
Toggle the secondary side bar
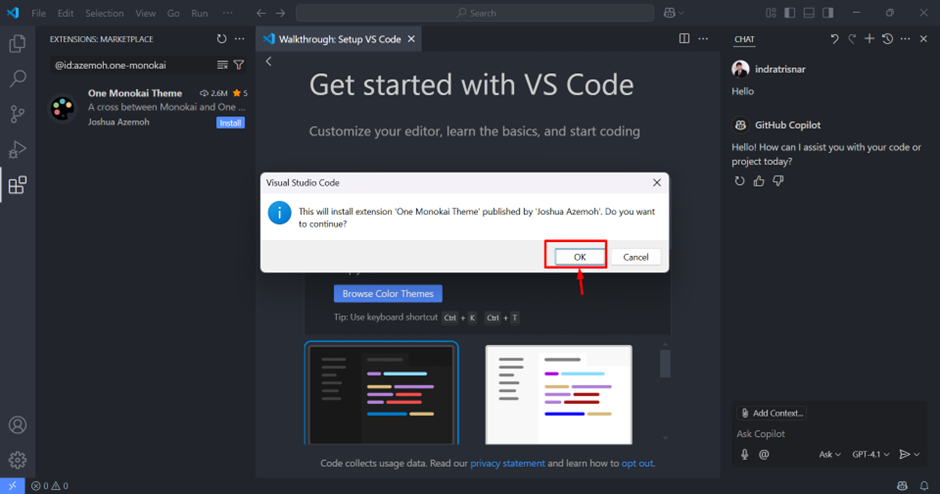(828, 13)
